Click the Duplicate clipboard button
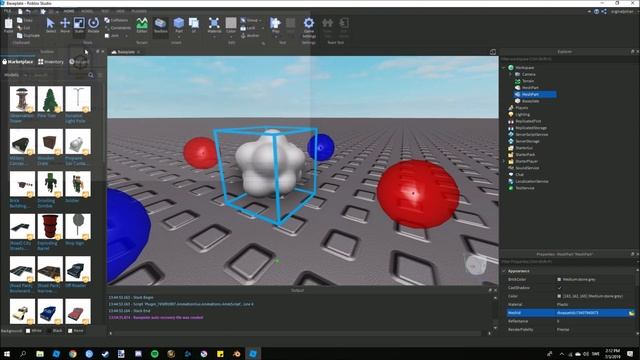This screenshot has height=360, width=640. pos(29,36)
